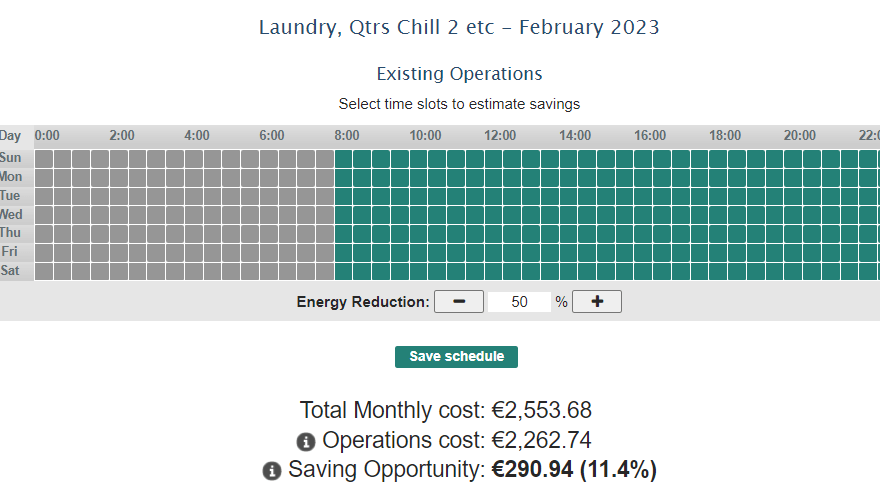The width and height of the screenshot is (880, 491).
Task: Toggle the Friday 16:00 time slot
Action: coord(643,252)
